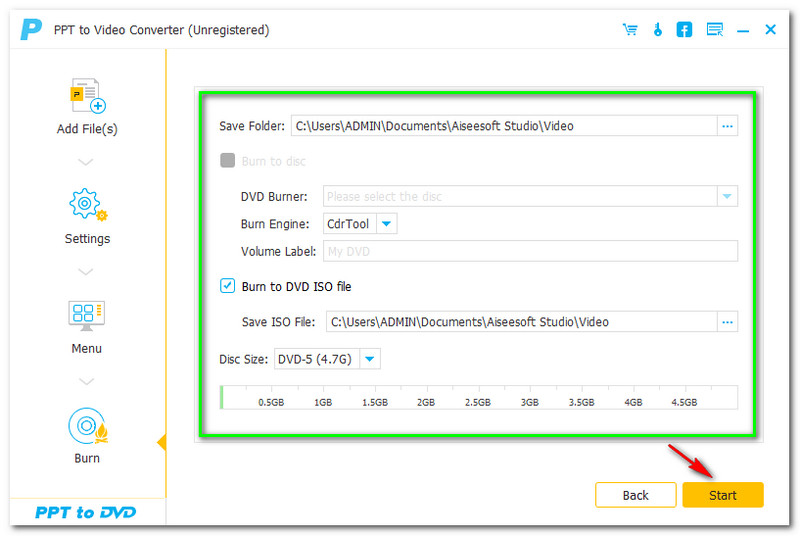The image size is (800, 536).
Task: Open the feedback message icon
Action: click(x=714, y=30)
